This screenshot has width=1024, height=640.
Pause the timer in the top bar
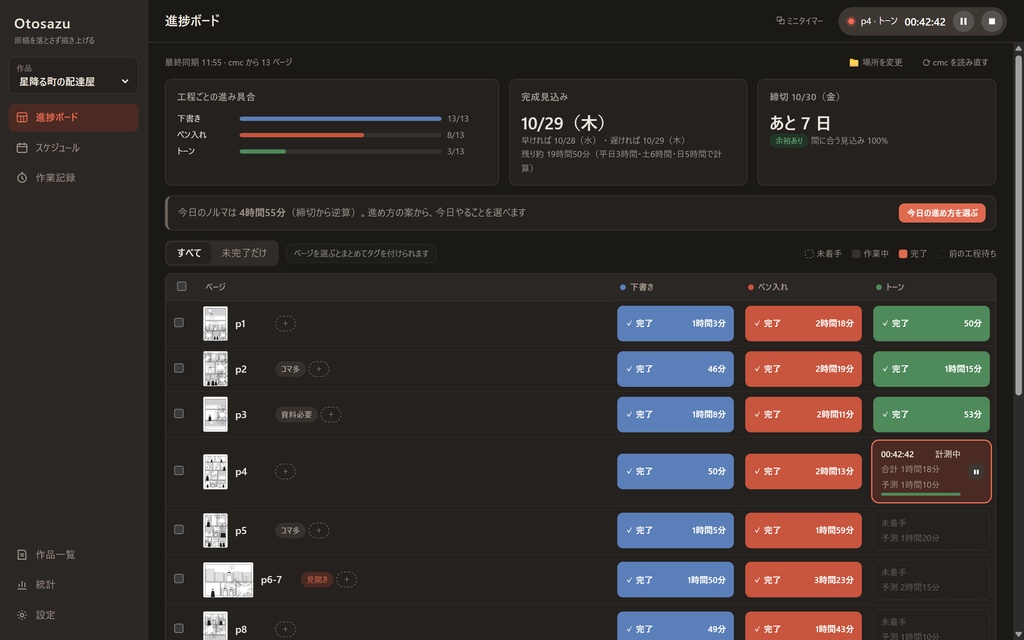coord(963,22)
